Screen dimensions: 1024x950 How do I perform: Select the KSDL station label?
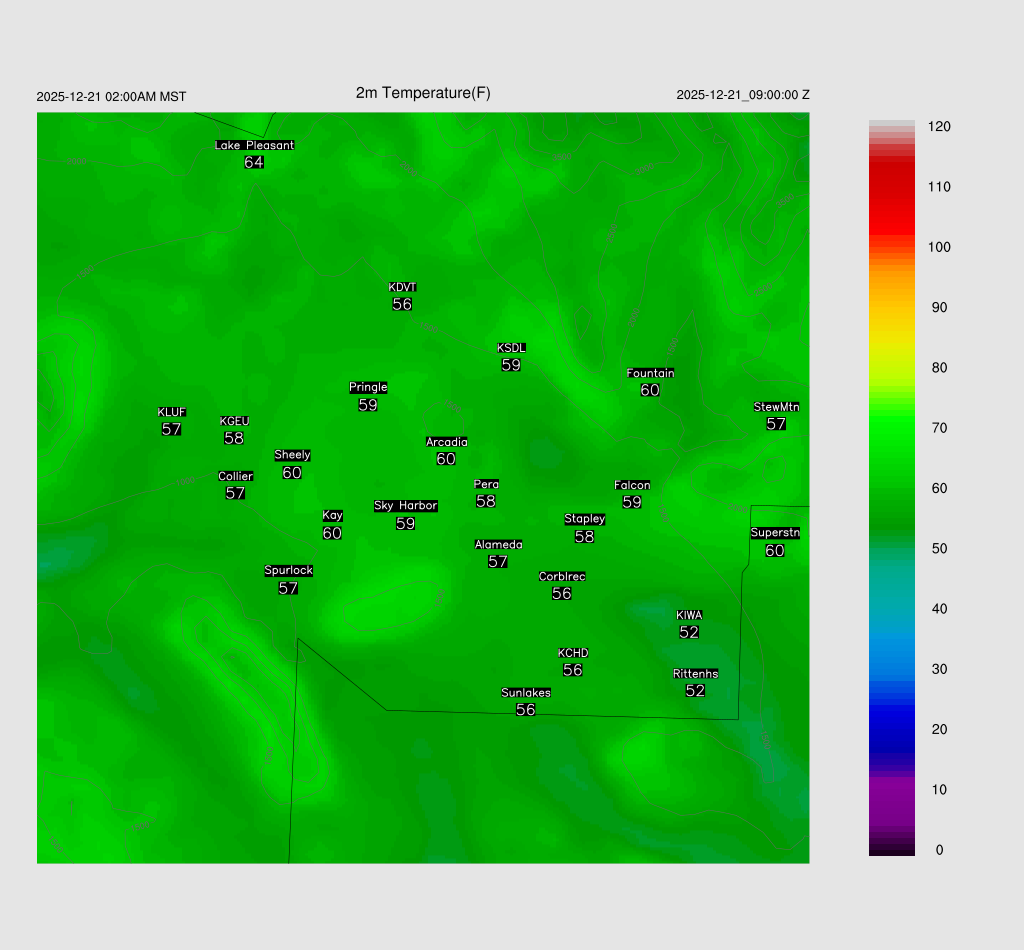click(511, 348)
